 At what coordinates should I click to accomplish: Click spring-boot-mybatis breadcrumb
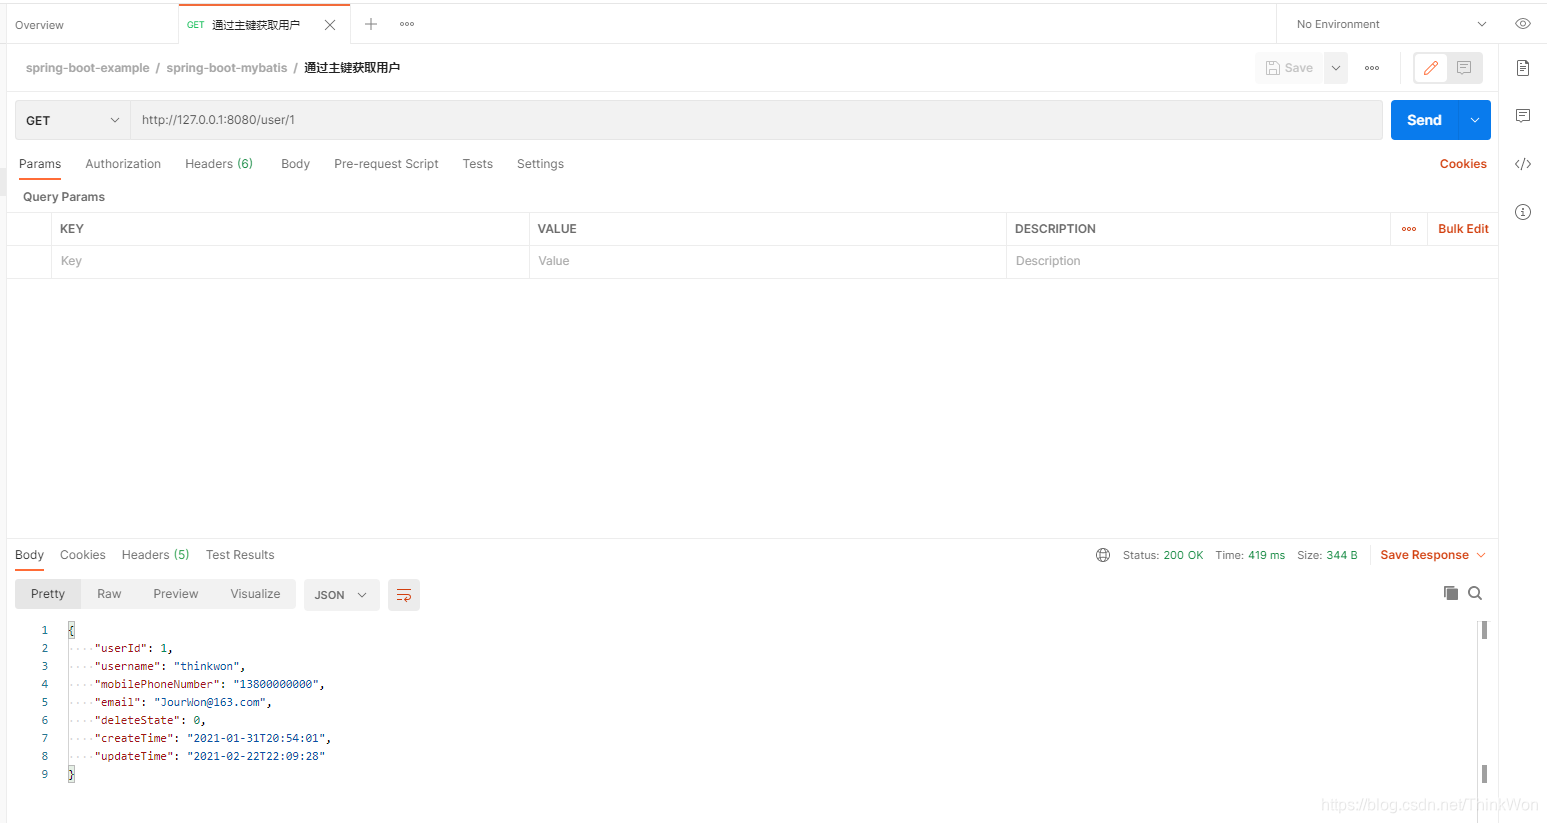click(x=226, y=68)
